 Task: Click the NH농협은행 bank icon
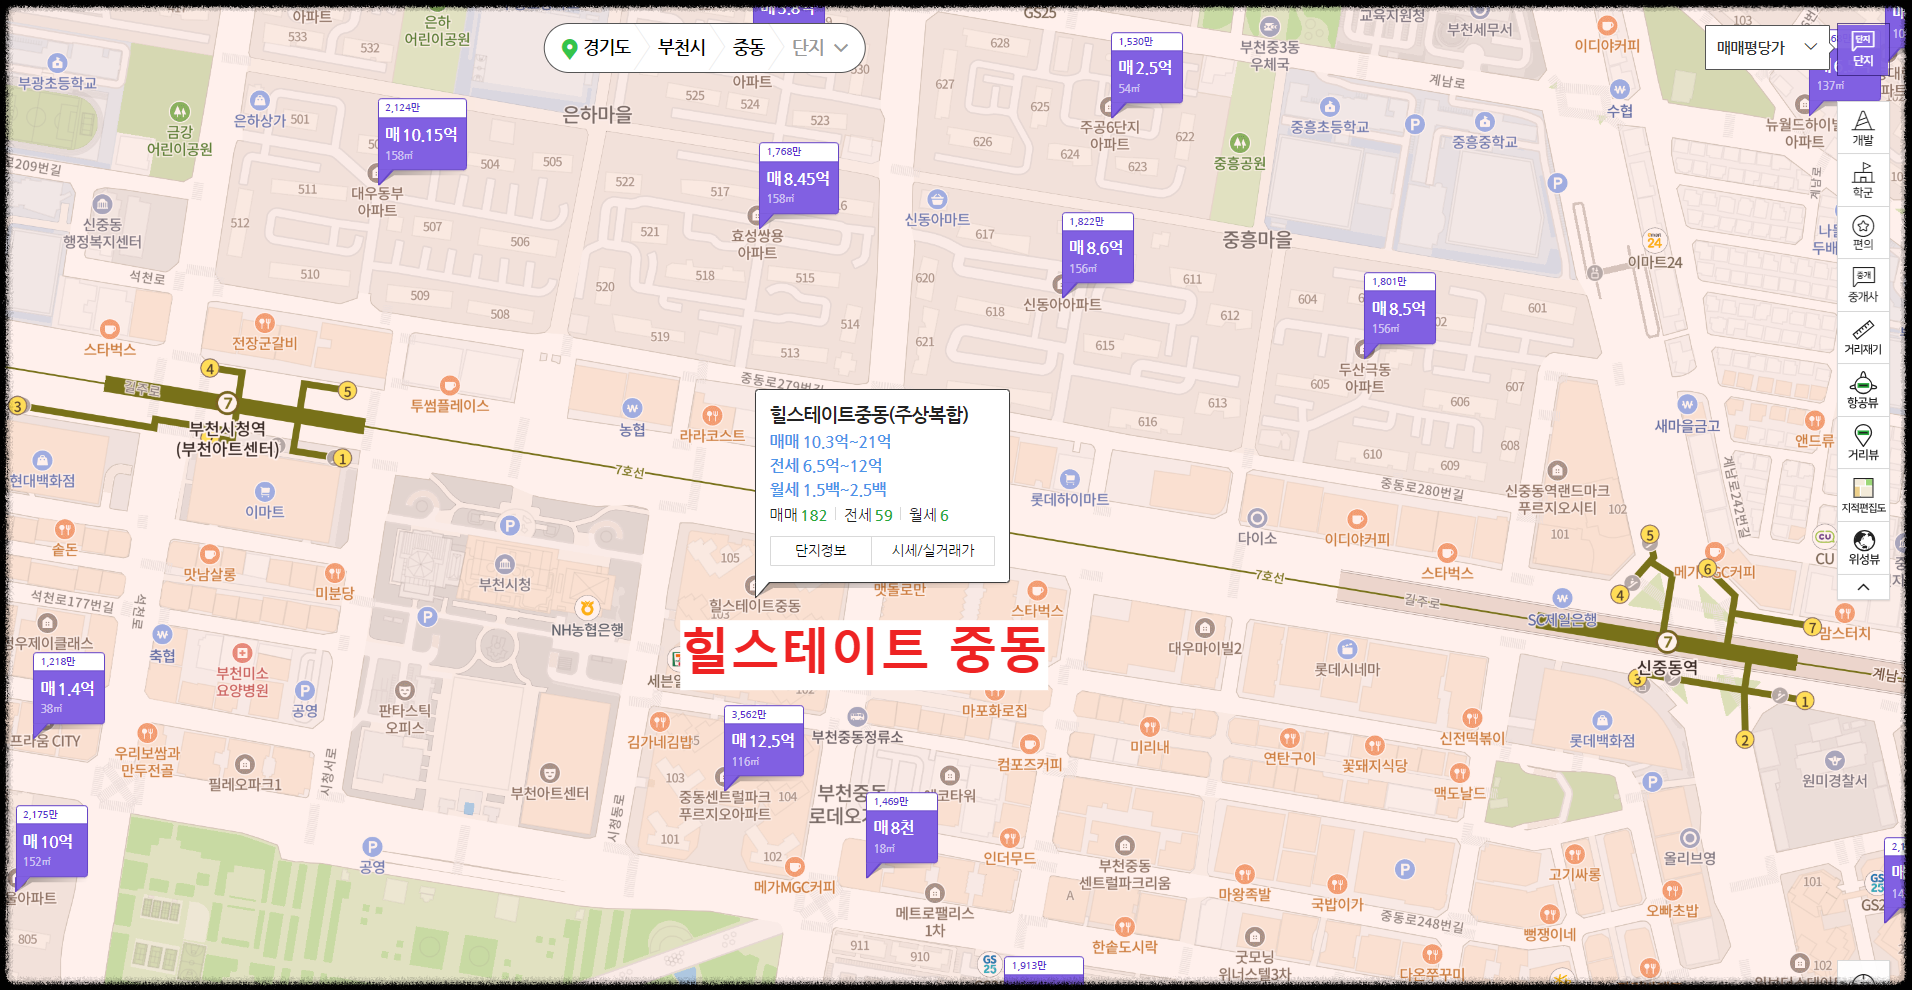point(587,608)
